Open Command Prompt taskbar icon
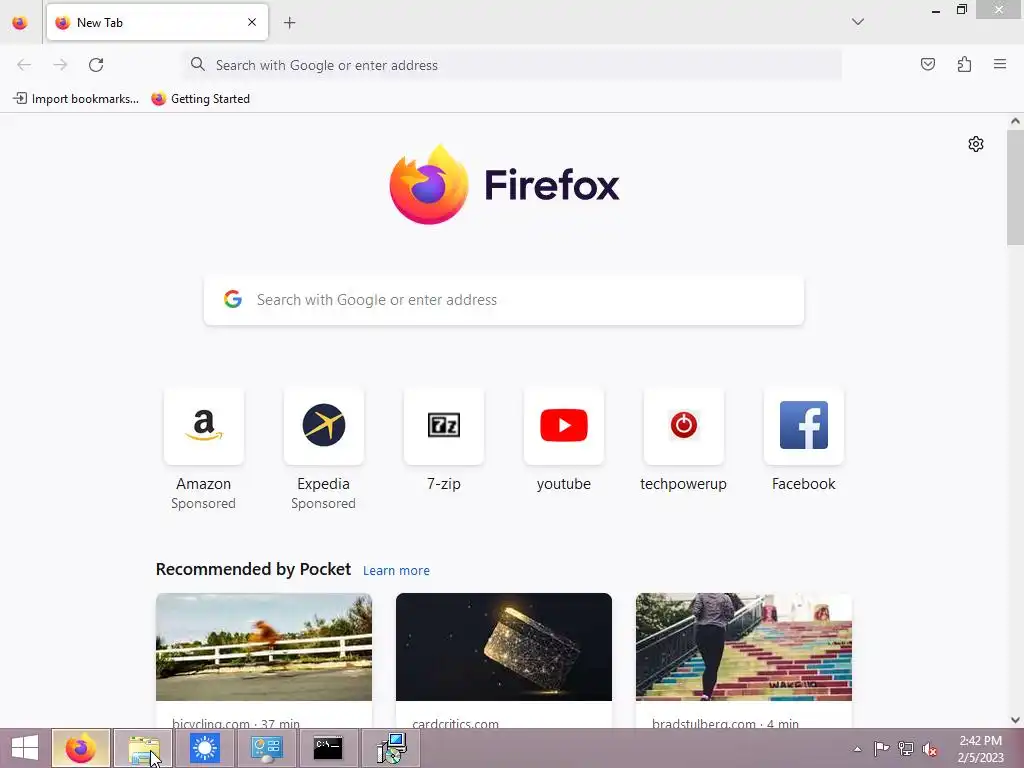 coord(328,748)
